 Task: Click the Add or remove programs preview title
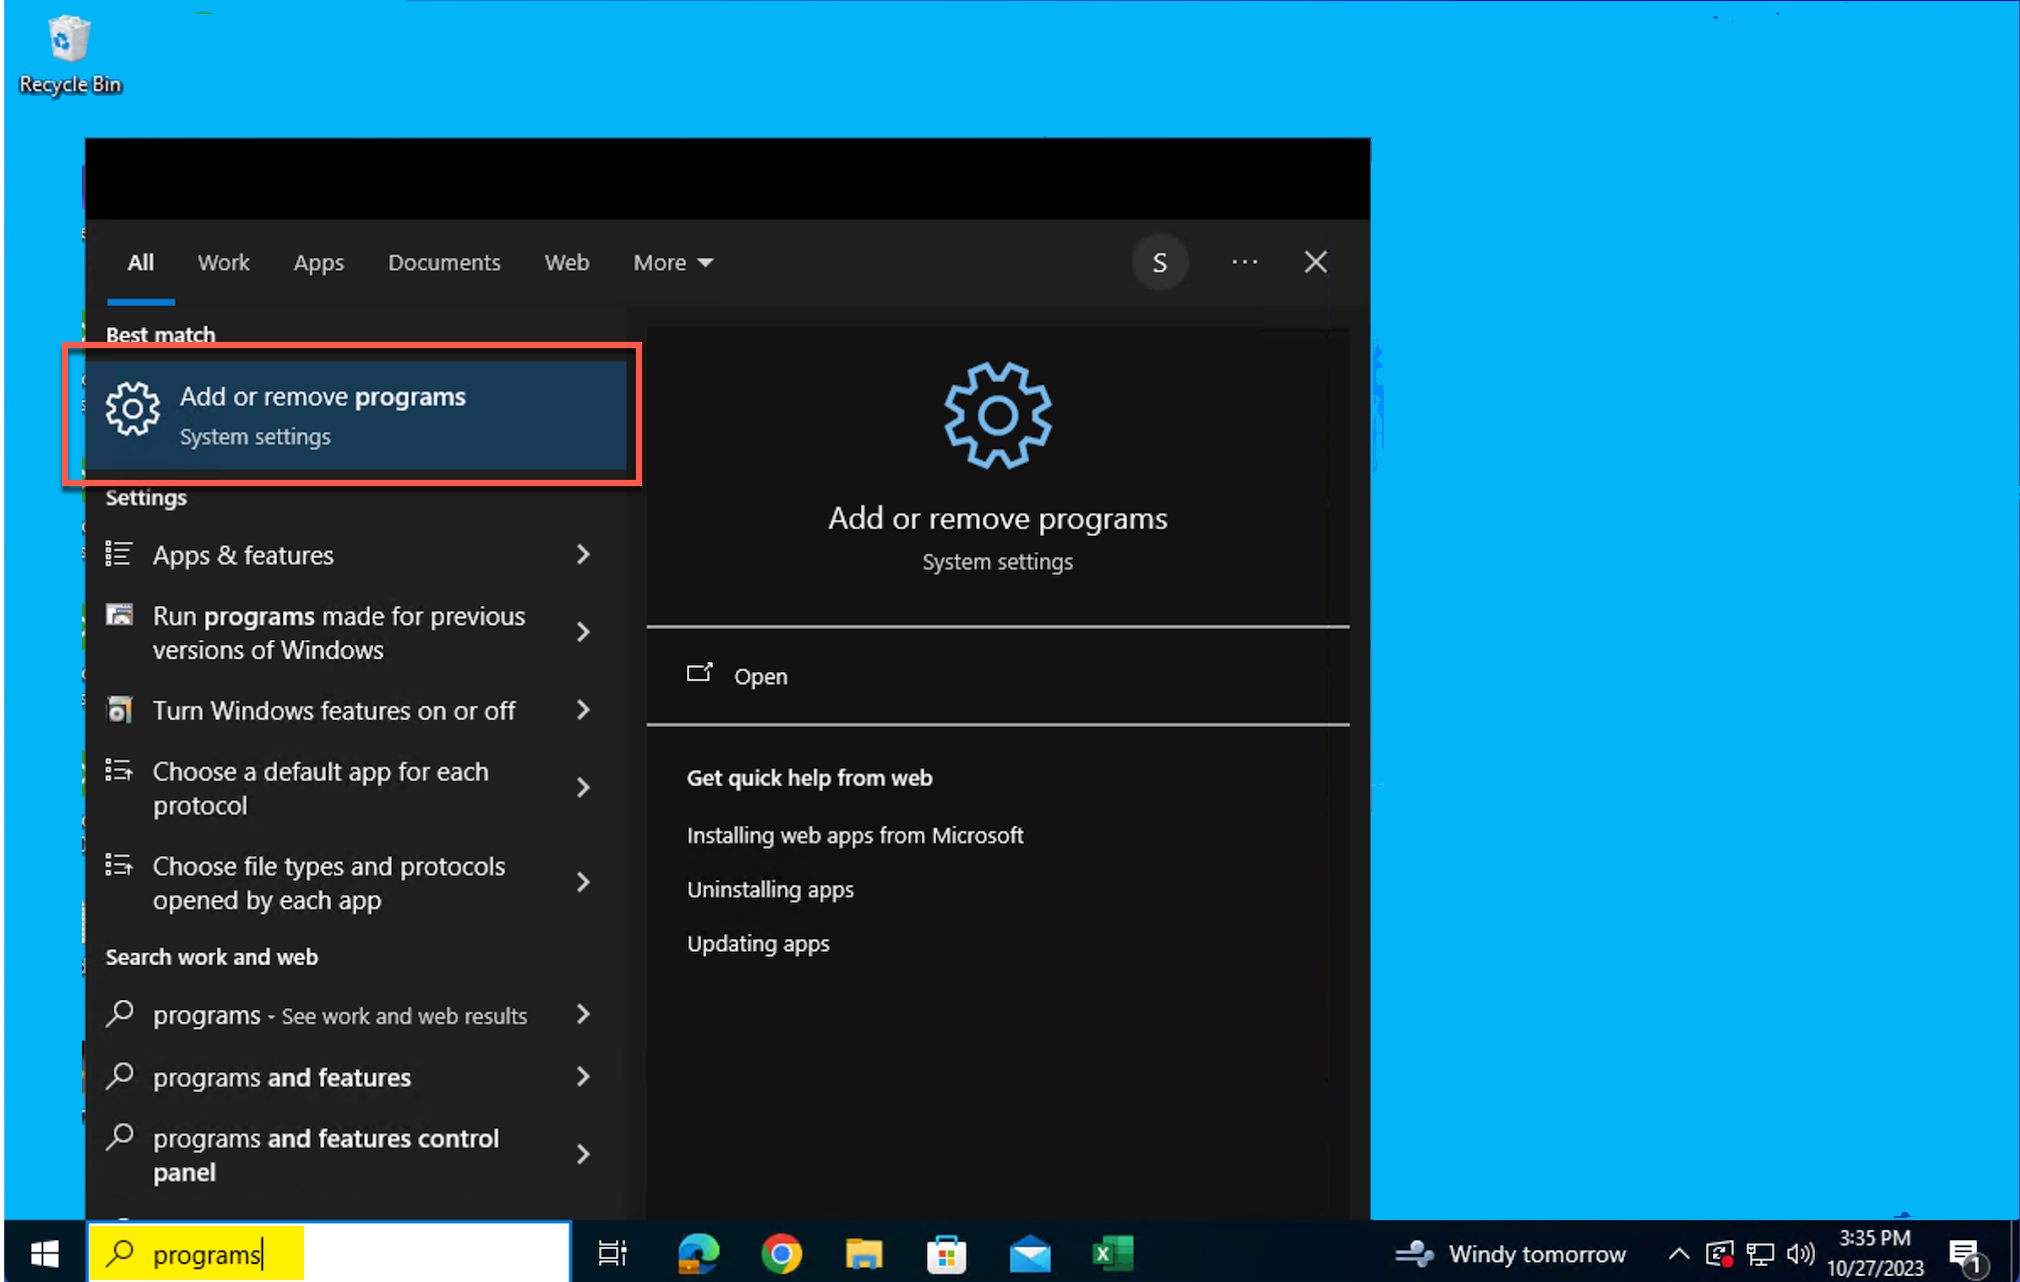coord(997,518)
